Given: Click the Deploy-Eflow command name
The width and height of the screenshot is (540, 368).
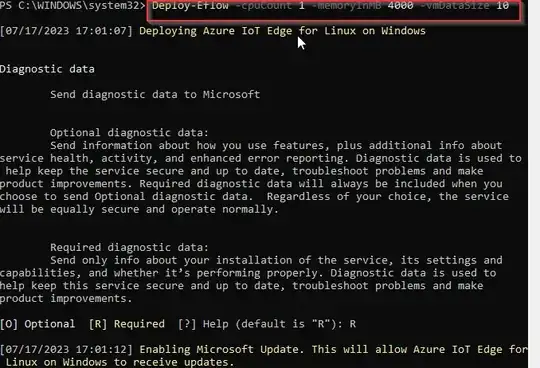Looking at the screenshot, I should (x=190, y=6).
